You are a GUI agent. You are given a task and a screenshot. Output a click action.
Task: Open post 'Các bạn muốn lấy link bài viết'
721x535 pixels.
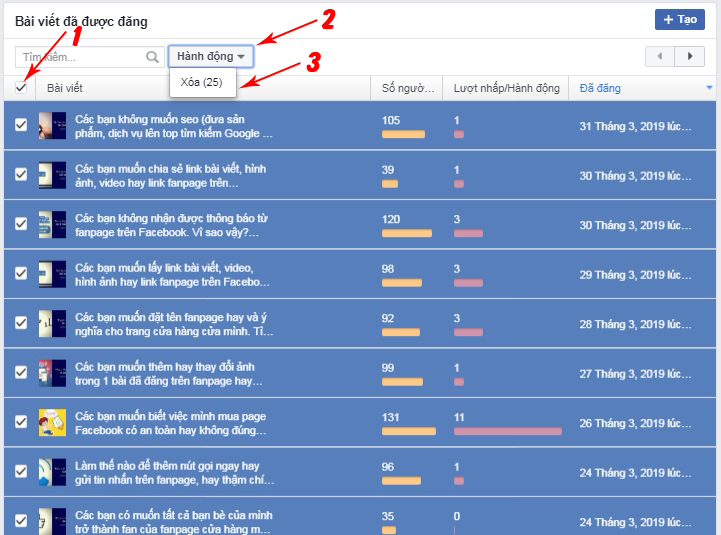(172, 275)
